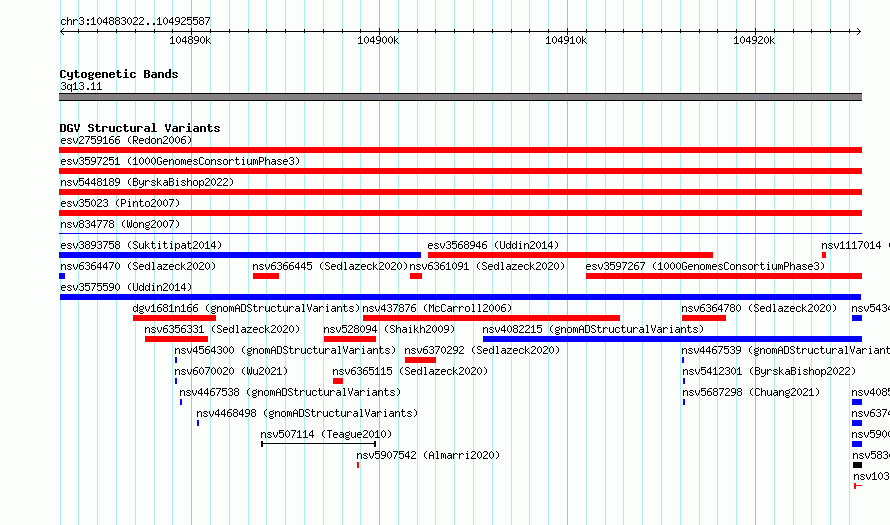Click the esv3568946 (Uddin2014) label

coord(493,245)
